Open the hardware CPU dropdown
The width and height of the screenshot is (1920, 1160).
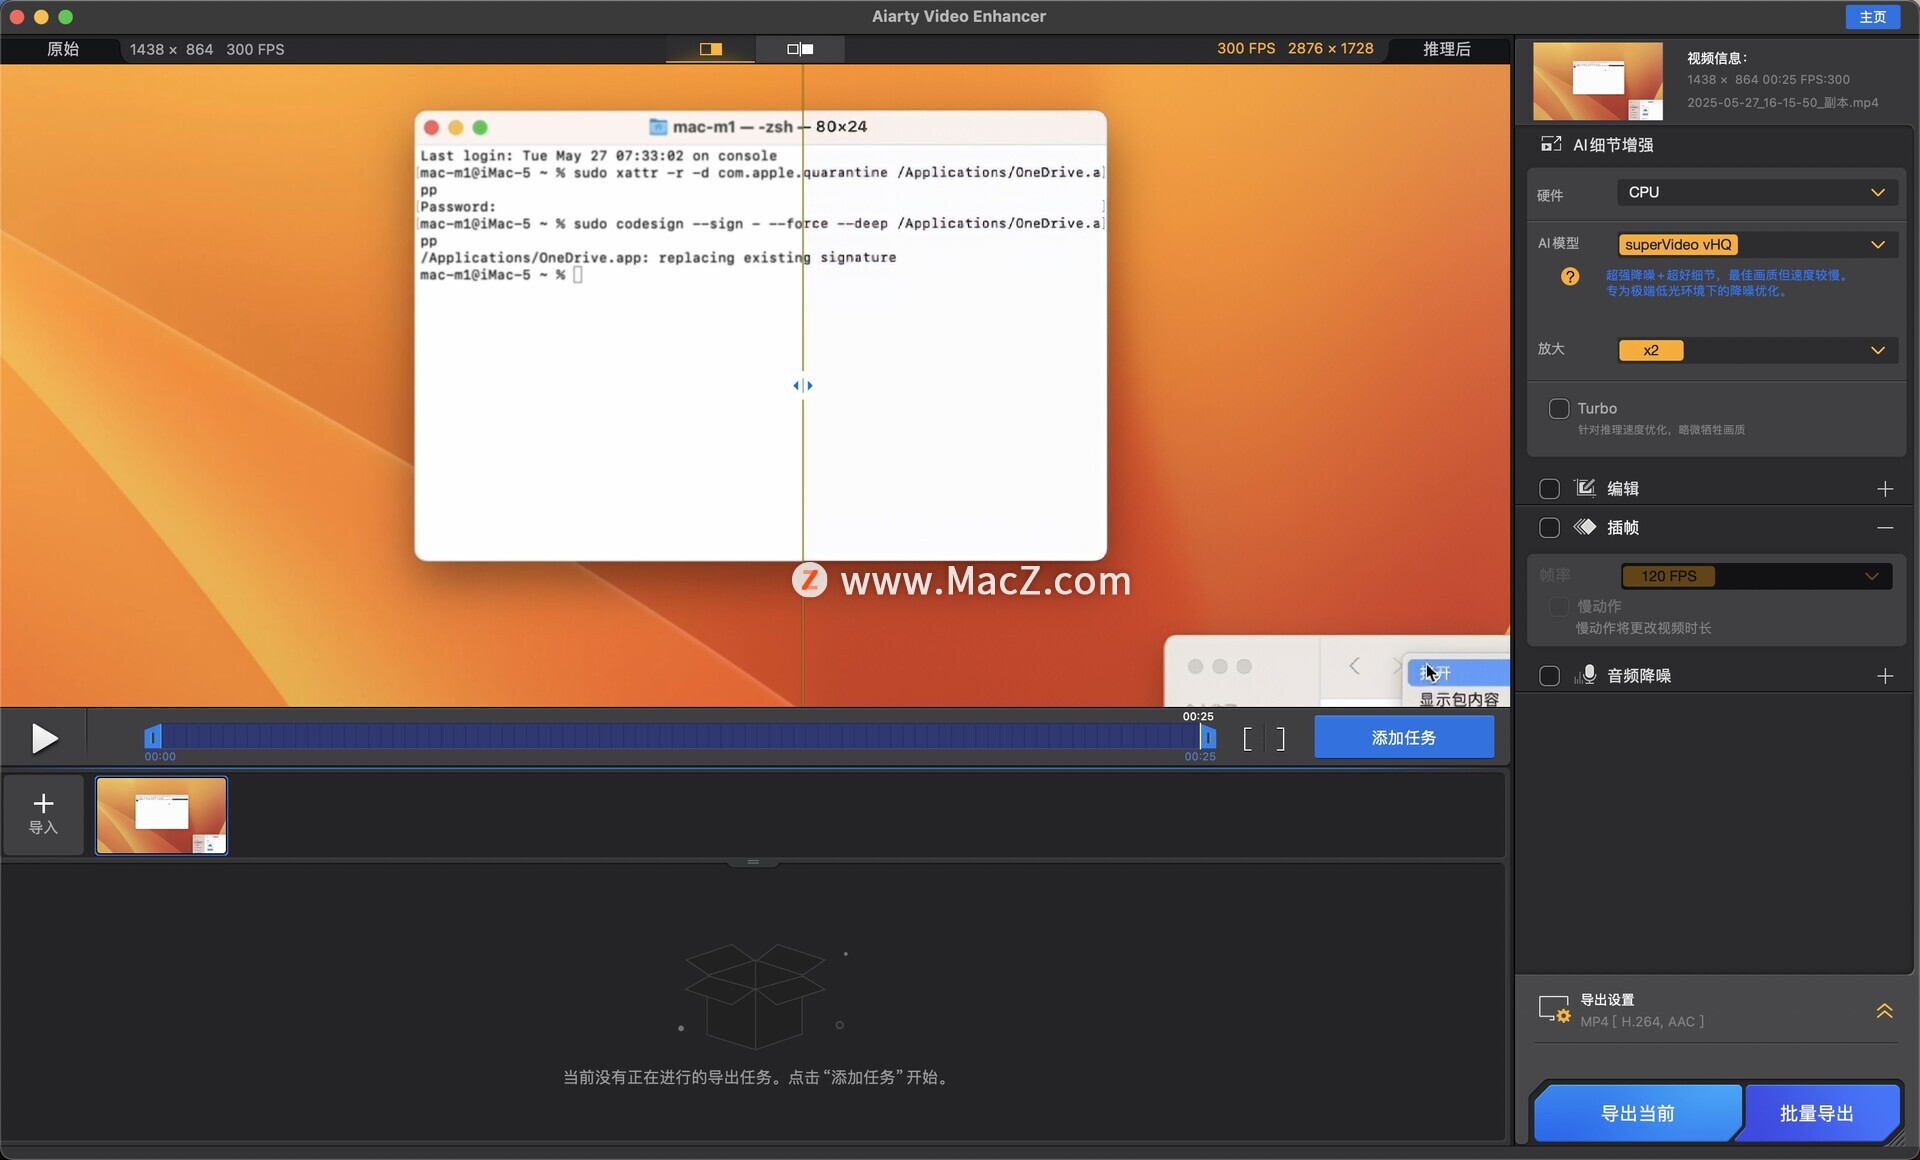(1757, 192)
